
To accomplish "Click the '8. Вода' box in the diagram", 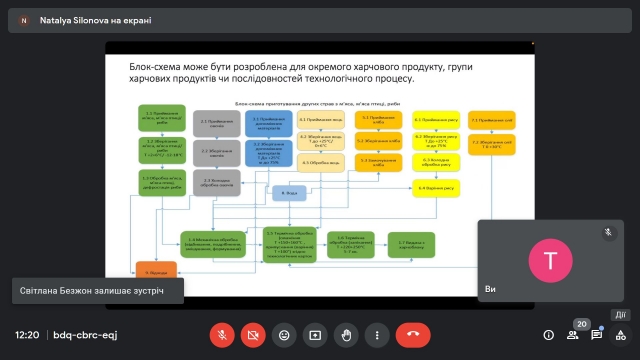I will 289,193.
